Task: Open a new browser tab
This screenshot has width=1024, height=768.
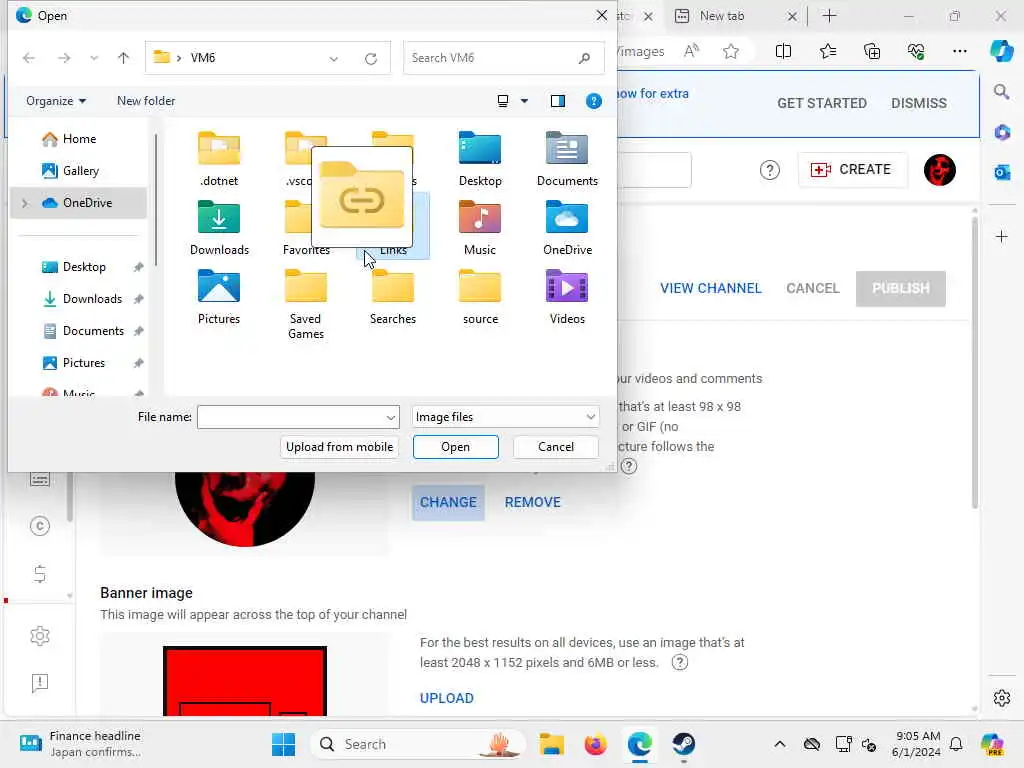Action: pos(829,16)
